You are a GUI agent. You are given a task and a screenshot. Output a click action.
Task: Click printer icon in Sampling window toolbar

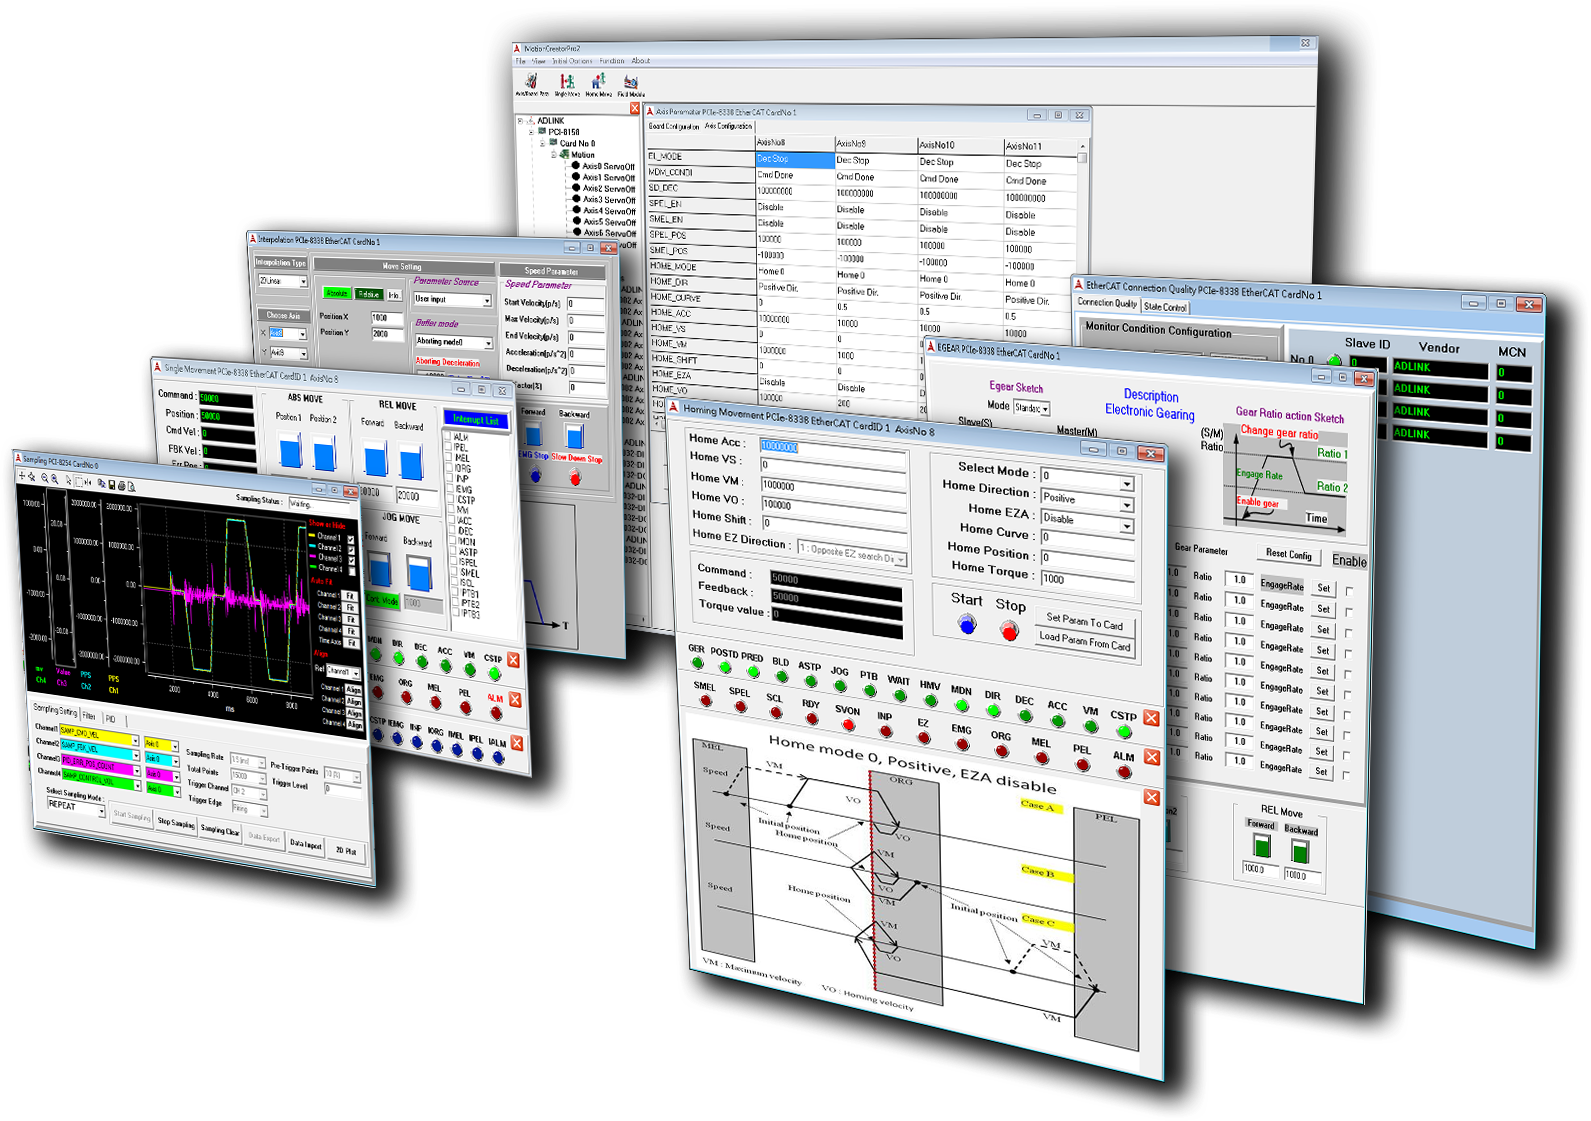[121, 485]
